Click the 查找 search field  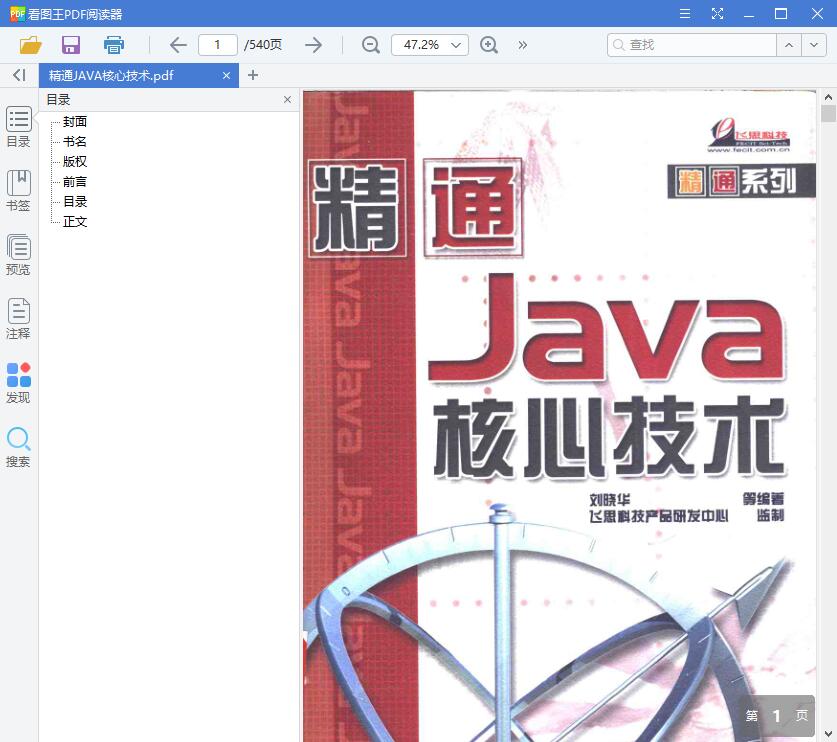(x=691, y=45)
